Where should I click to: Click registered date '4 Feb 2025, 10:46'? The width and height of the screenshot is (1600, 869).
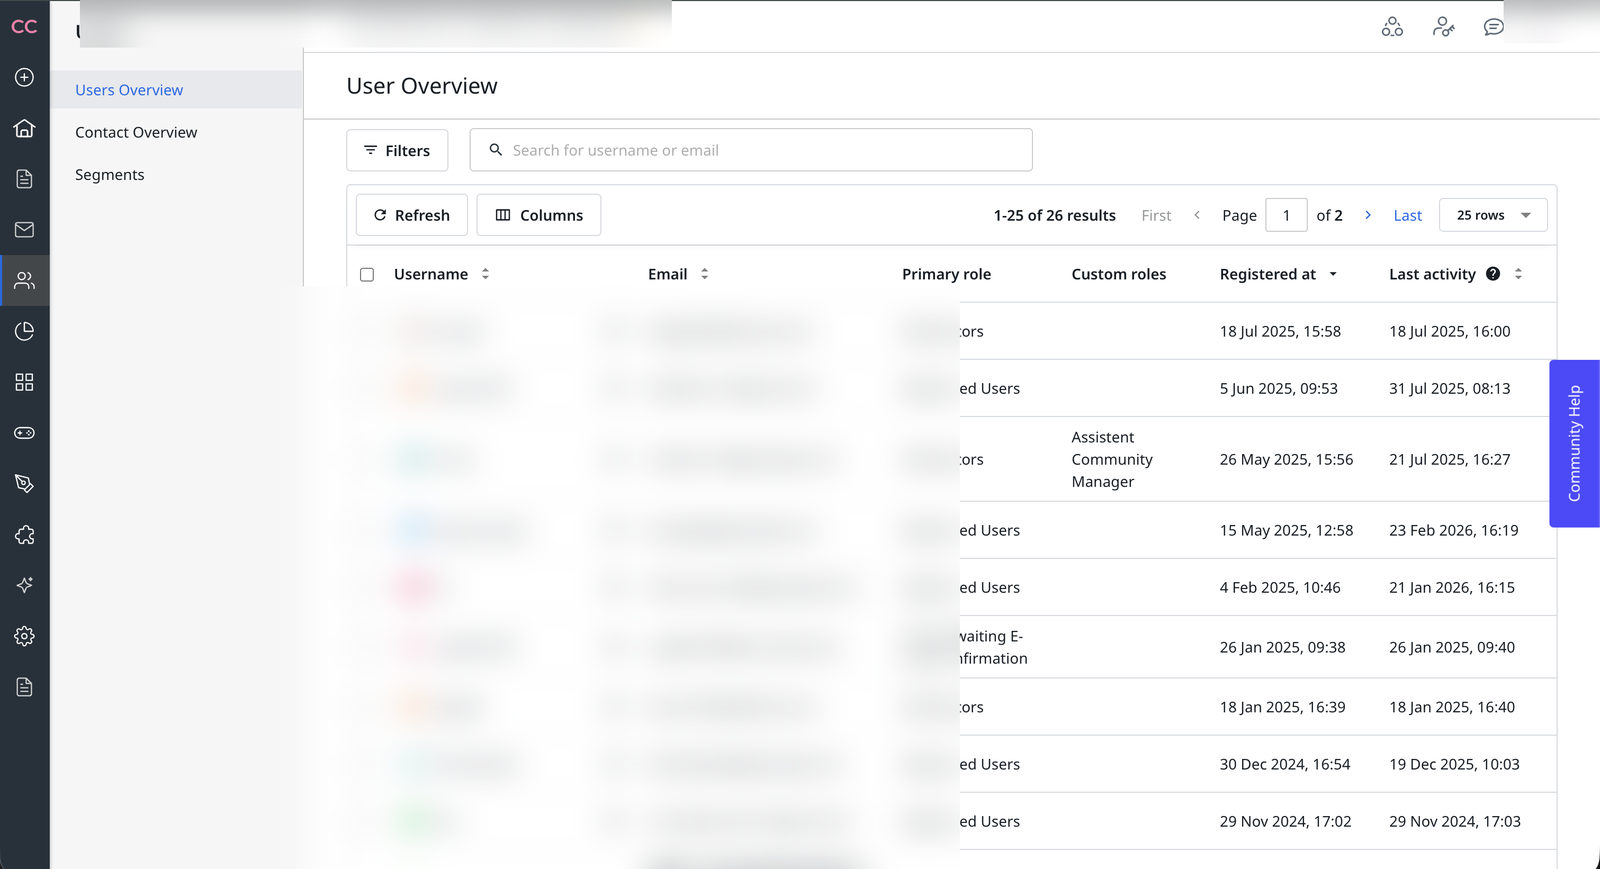tap(1280, 587)
